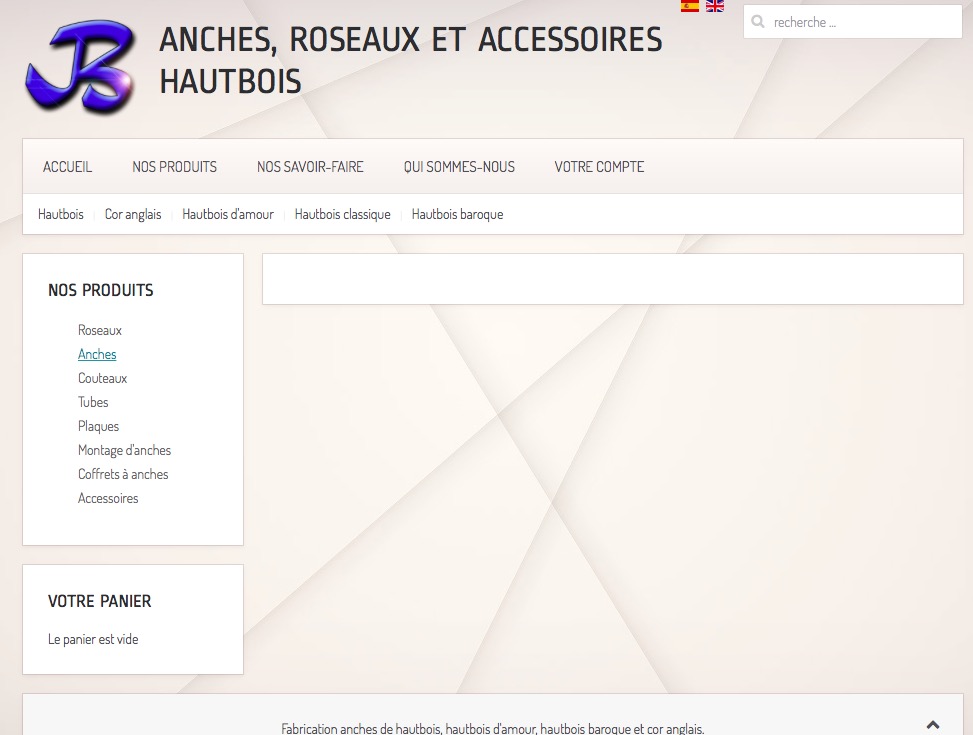Click the NOS PRODUITS sidebar heading

click(x=101, y=290)
